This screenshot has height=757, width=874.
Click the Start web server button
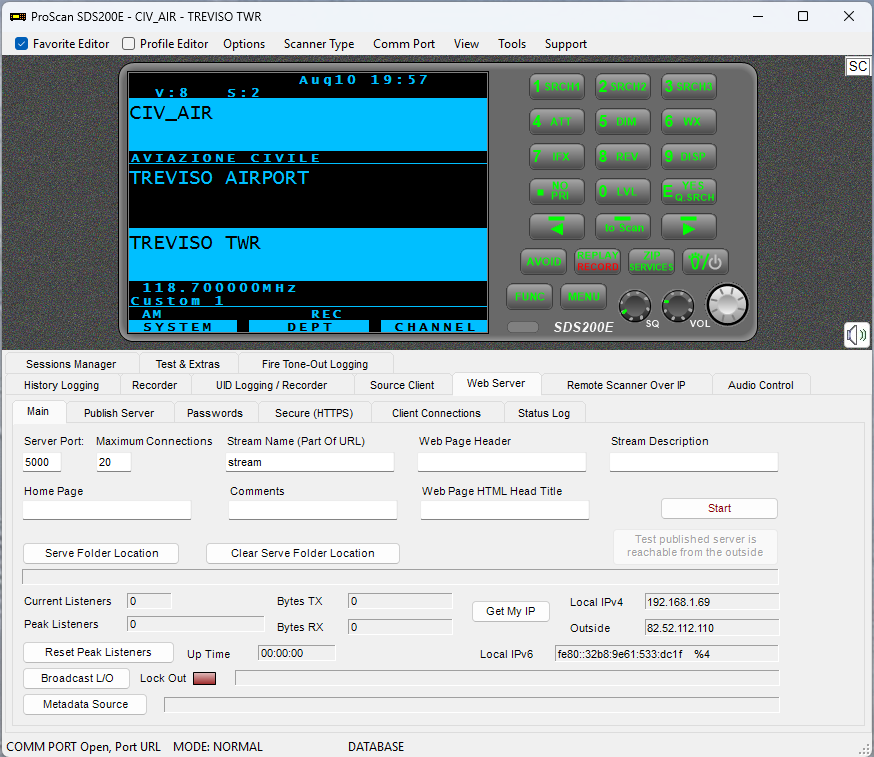click(719, 508)
